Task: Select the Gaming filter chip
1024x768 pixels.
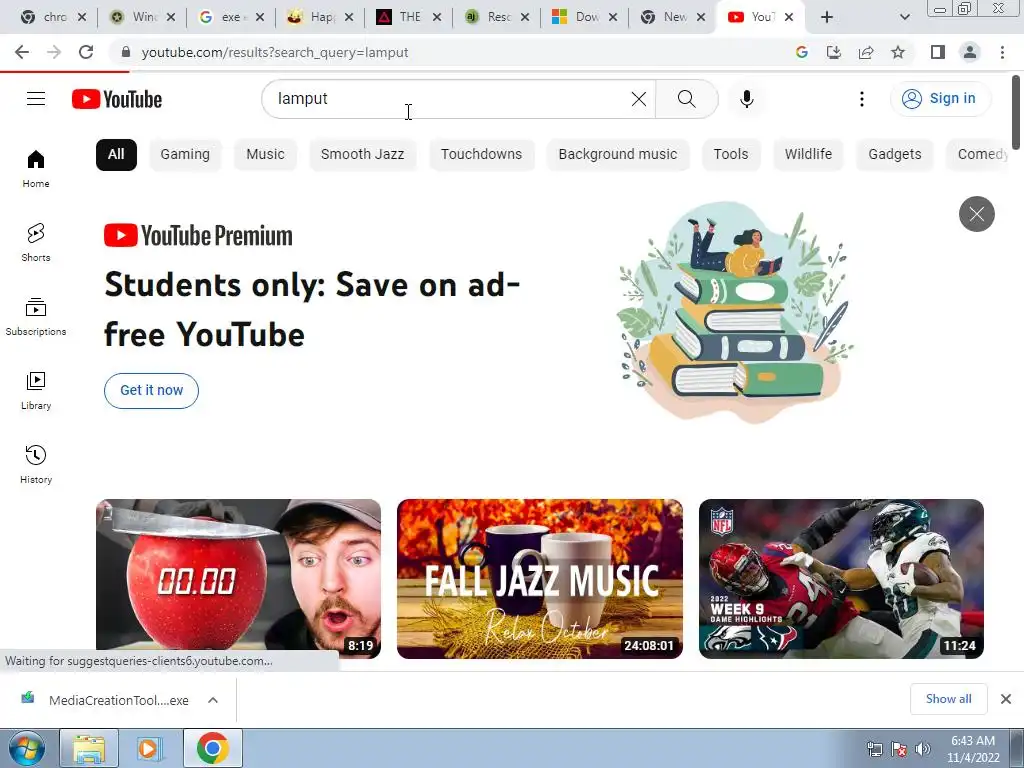Action: (185, 155)
